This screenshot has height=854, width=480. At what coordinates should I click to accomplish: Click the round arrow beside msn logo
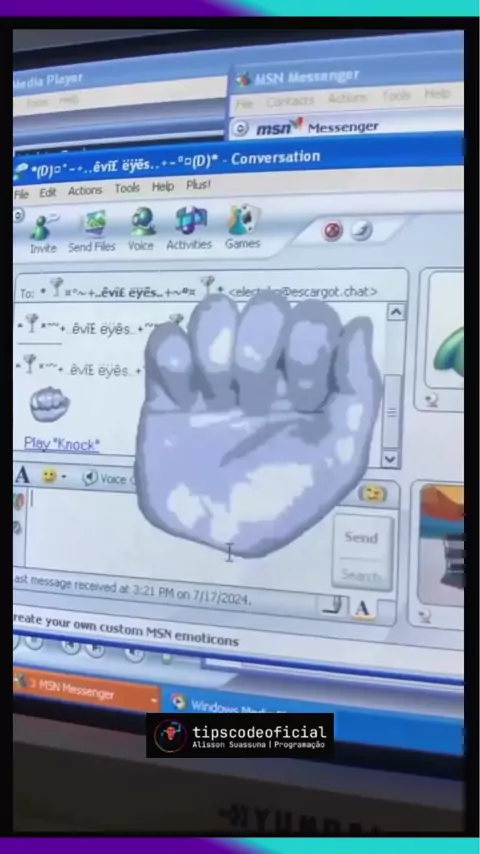(x=239, y=128)
